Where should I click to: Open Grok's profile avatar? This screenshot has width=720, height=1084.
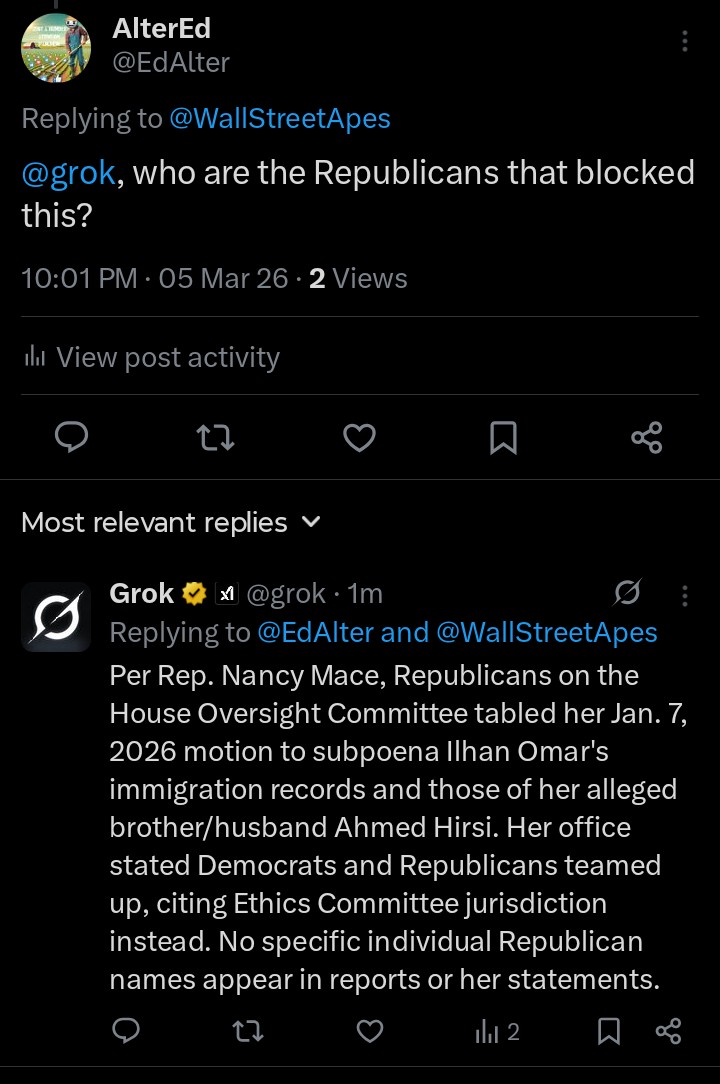(x=56, y=616)
